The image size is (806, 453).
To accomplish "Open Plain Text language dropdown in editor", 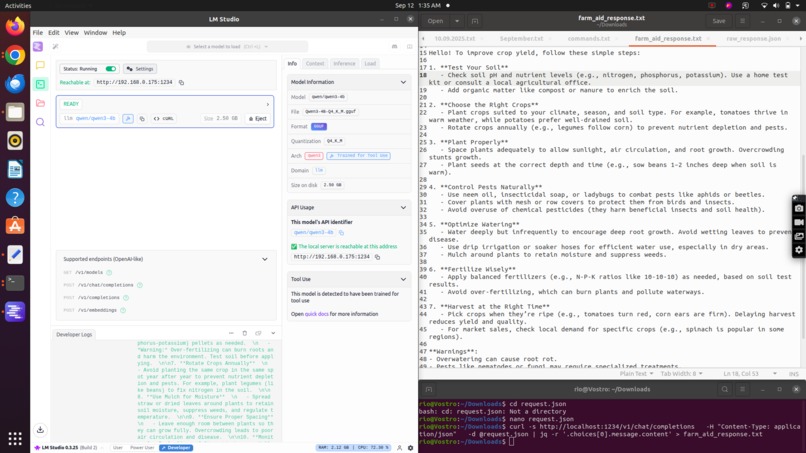I will [x=636, y=373].
